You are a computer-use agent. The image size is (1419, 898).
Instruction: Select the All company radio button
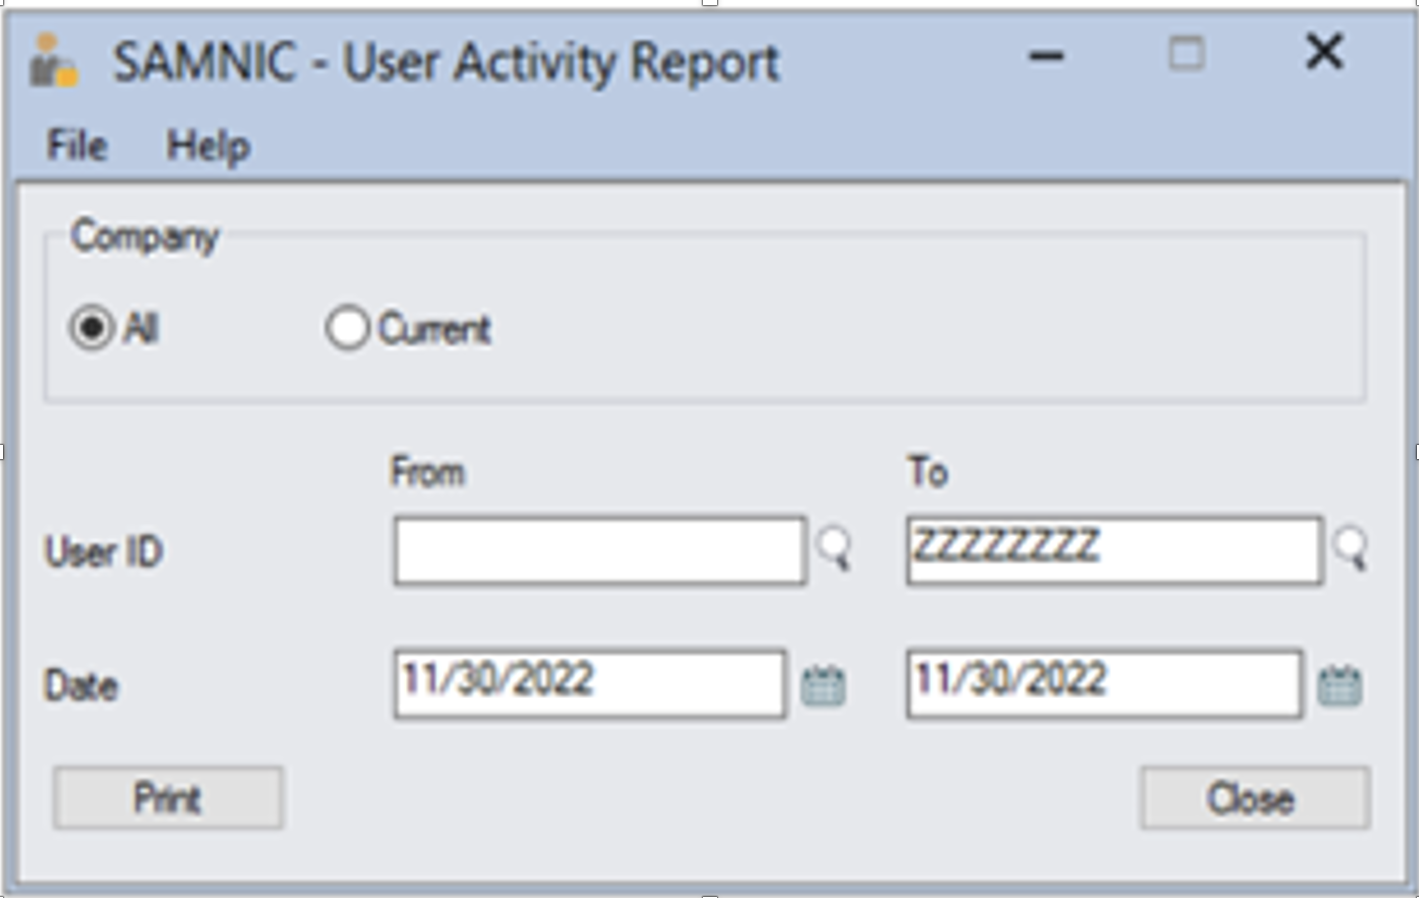click(94, 327)
